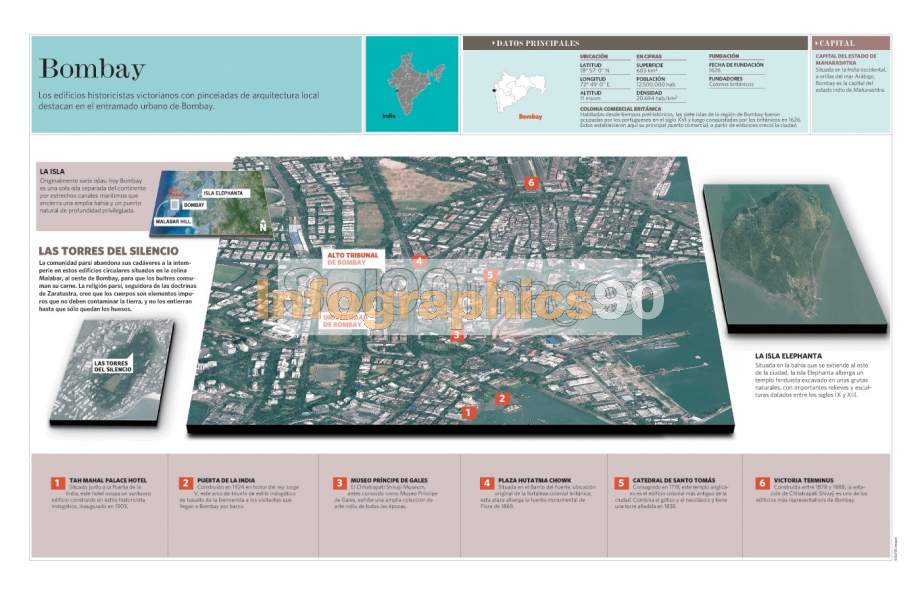Click the "SUPERFICIE" data entry
The image size is (920, 594).
click(x=652, y=68)
